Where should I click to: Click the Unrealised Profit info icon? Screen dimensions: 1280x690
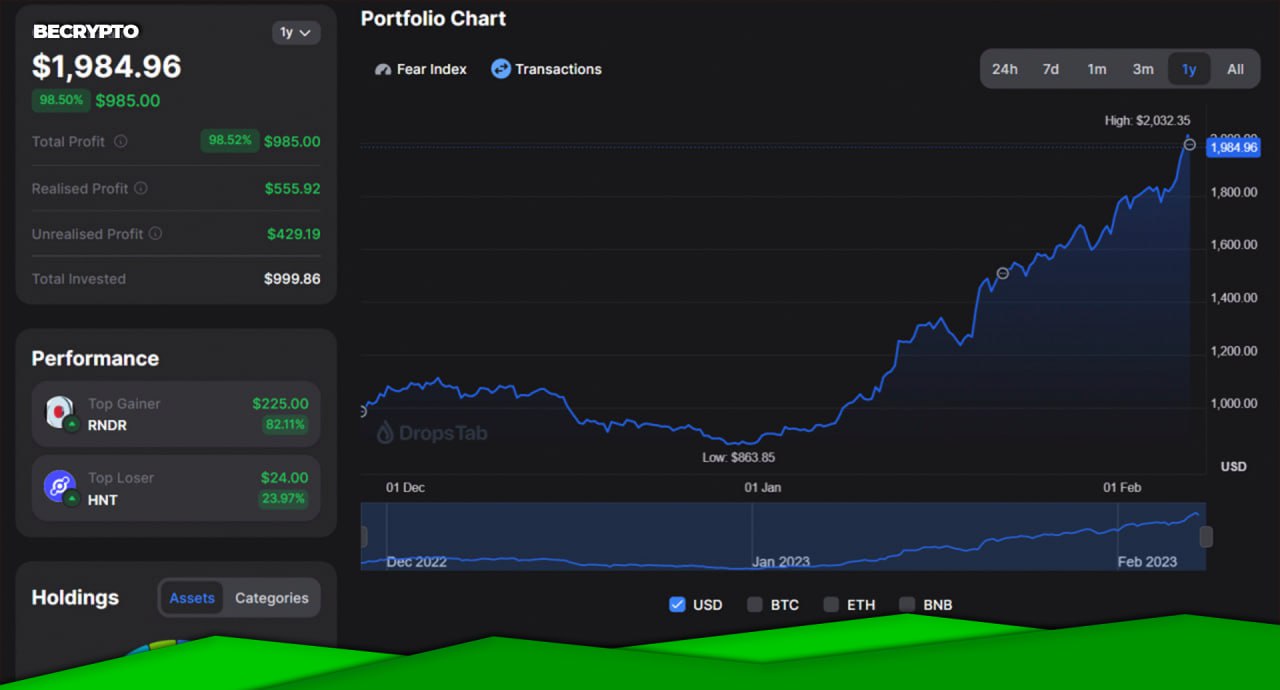[x=156, y=233]
